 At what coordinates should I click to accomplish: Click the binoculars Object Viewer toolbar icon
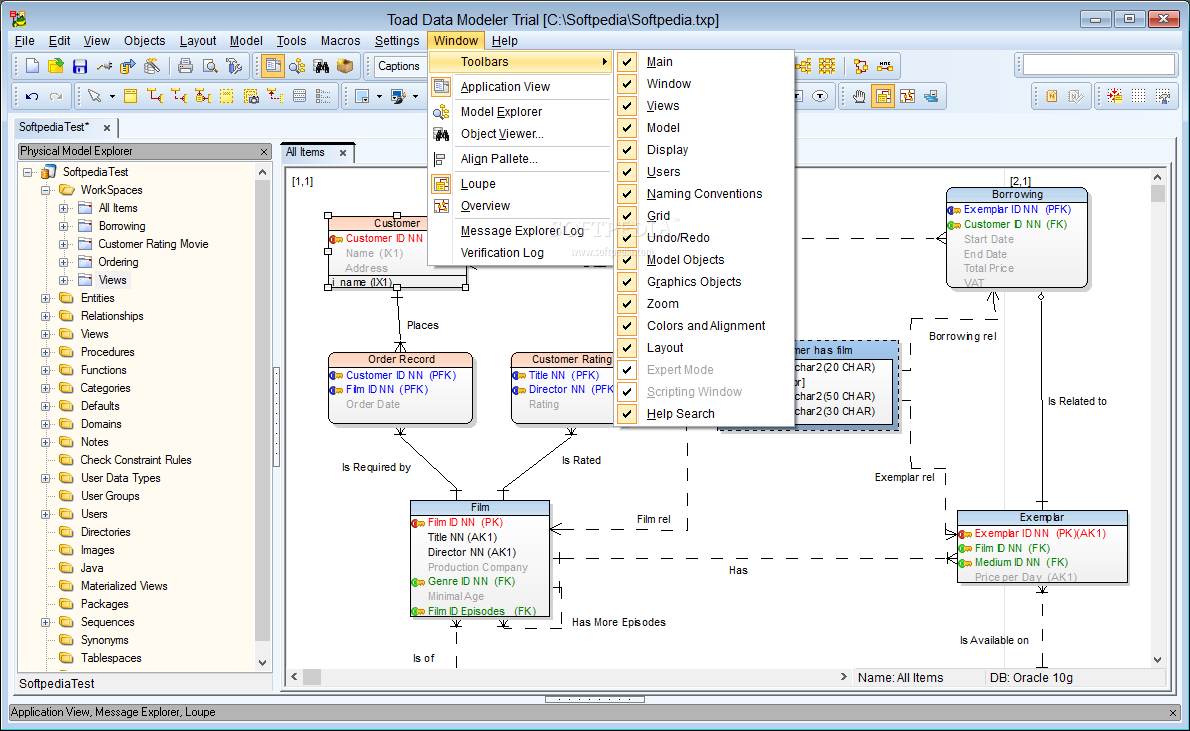click(321, 66)
